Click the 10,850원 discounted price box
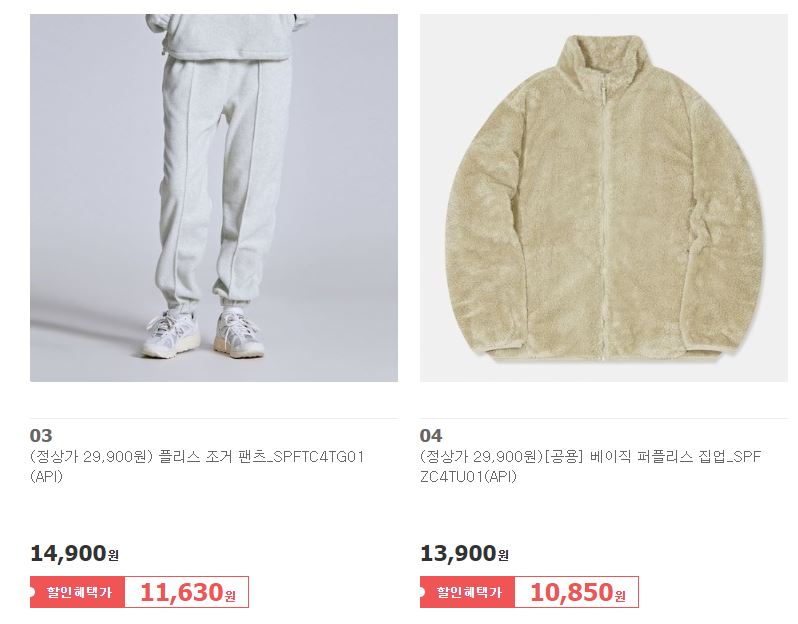Image resolution: width=798 pixels, height=624 pixels. point(577,592)
